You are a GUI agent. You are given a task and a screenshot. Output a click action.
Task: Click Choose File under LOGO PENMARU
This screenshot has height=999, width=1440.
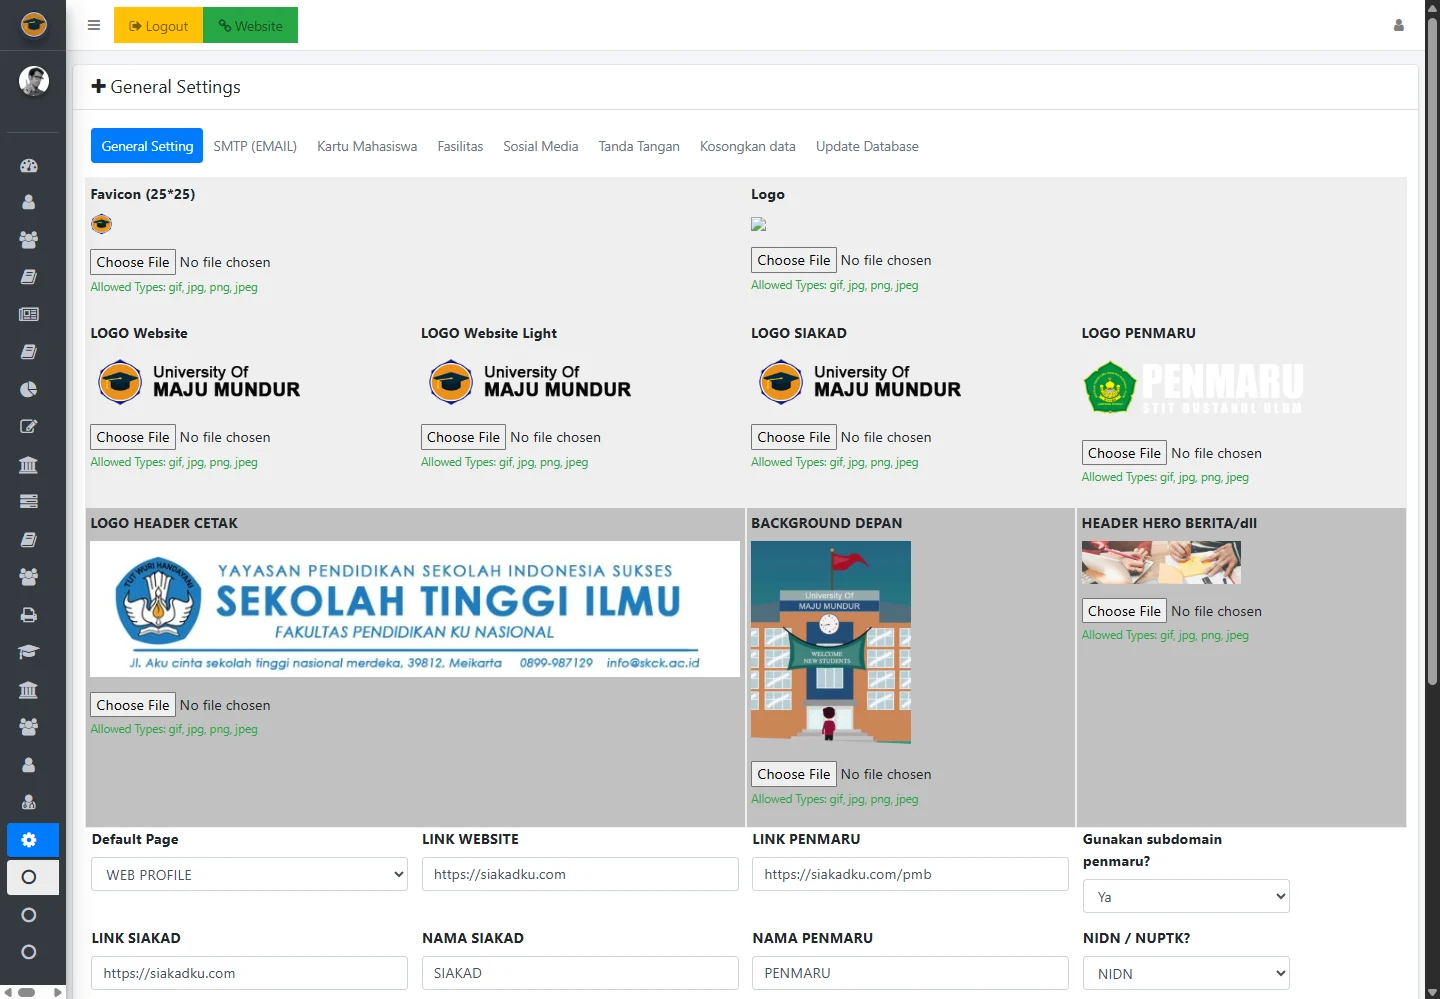(x=1124, y=453)
